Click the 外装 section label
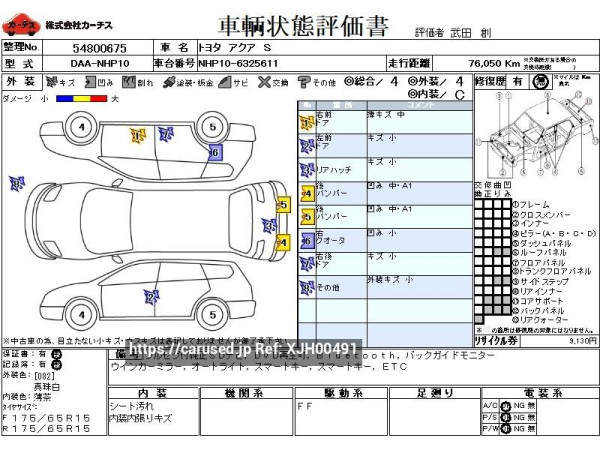This screenshot has height=450, width=600. 21,82
